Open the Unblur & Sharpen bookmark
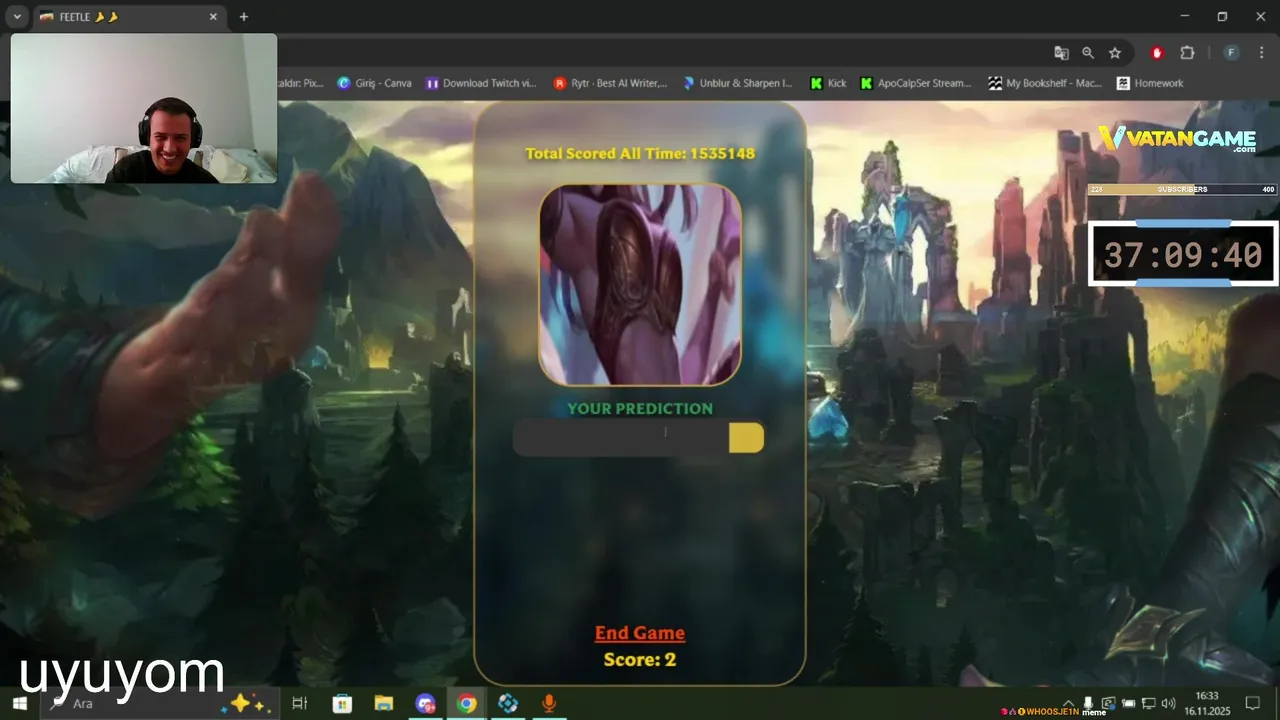1280x720 pixels. pos(737,83)
